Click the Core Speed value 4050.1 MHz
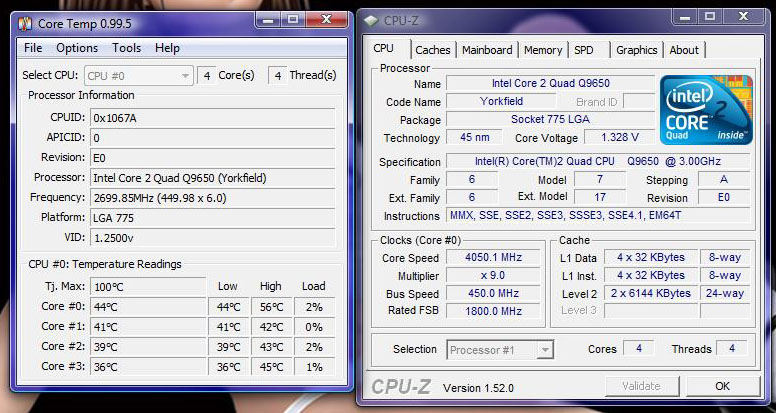Screen dimensions: 776x413 coord(493,257)
